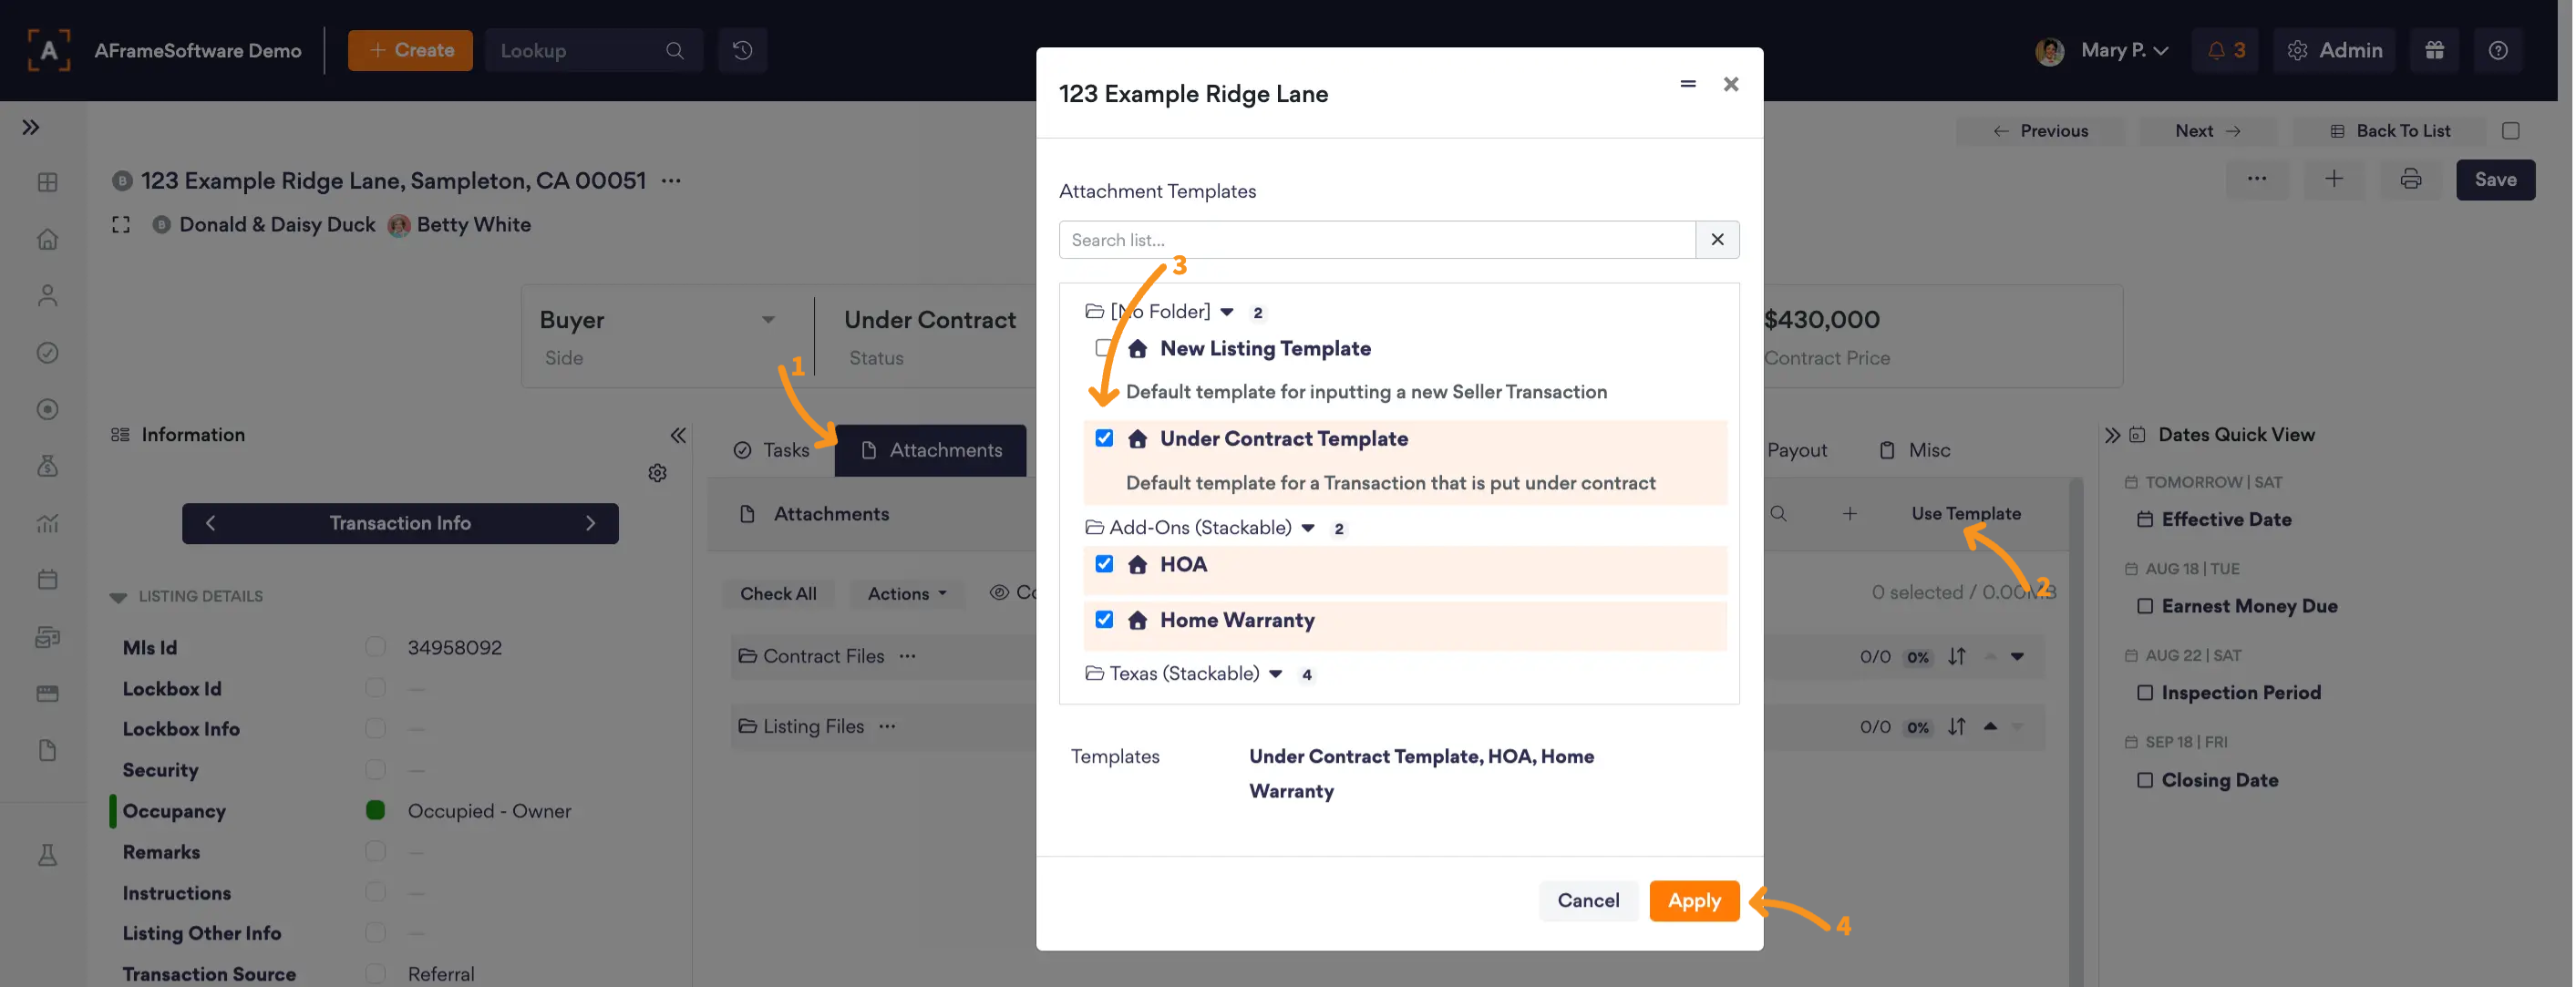Open the Actions dropdown
Image resolution: width=2576 pixels, height=987 pixels.
906,594
